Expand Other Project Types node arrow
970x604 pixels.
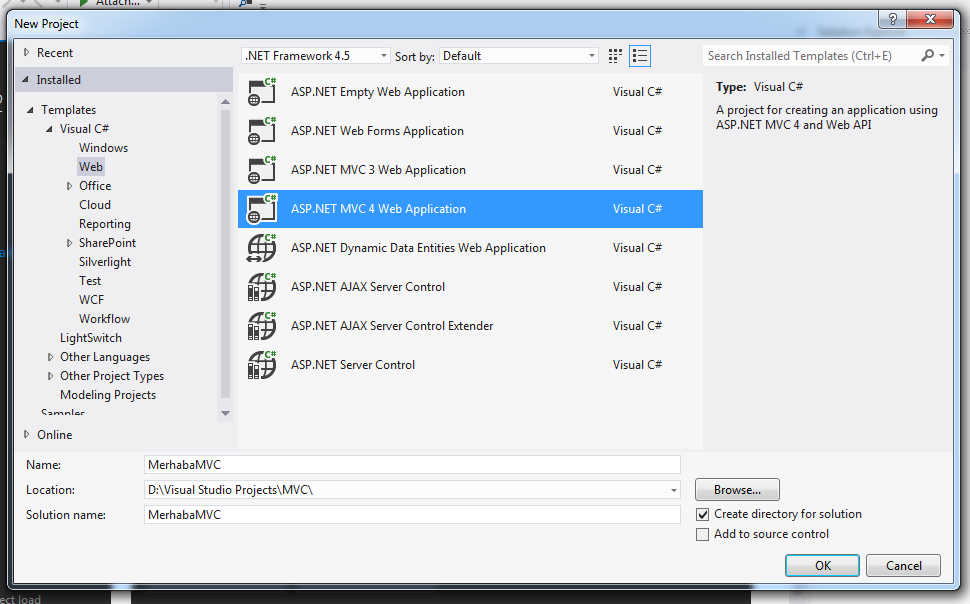click(51, 376)
